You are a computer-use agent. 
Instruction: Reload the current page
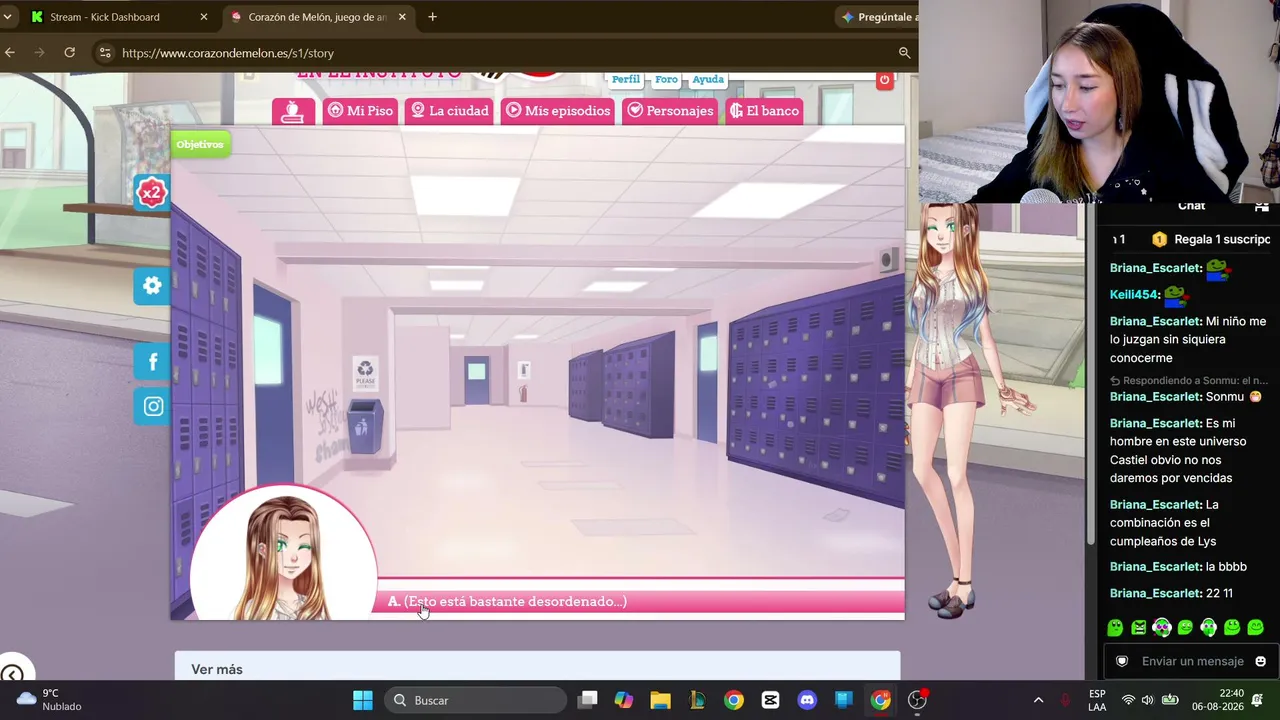[70, 53]
